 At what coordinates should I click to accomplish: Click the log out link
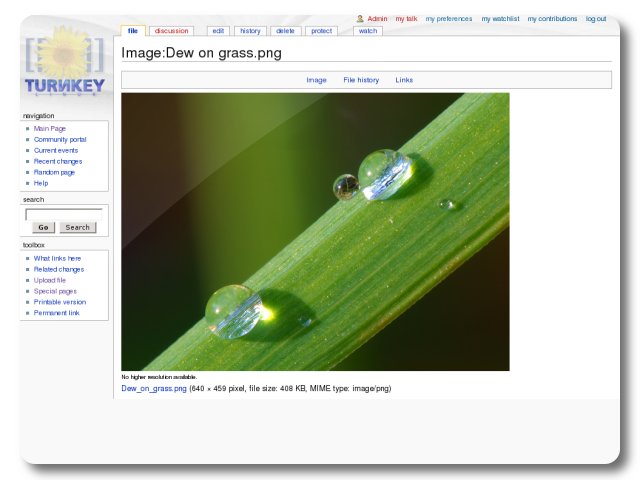pyautogui.click(x=596, y=19)
